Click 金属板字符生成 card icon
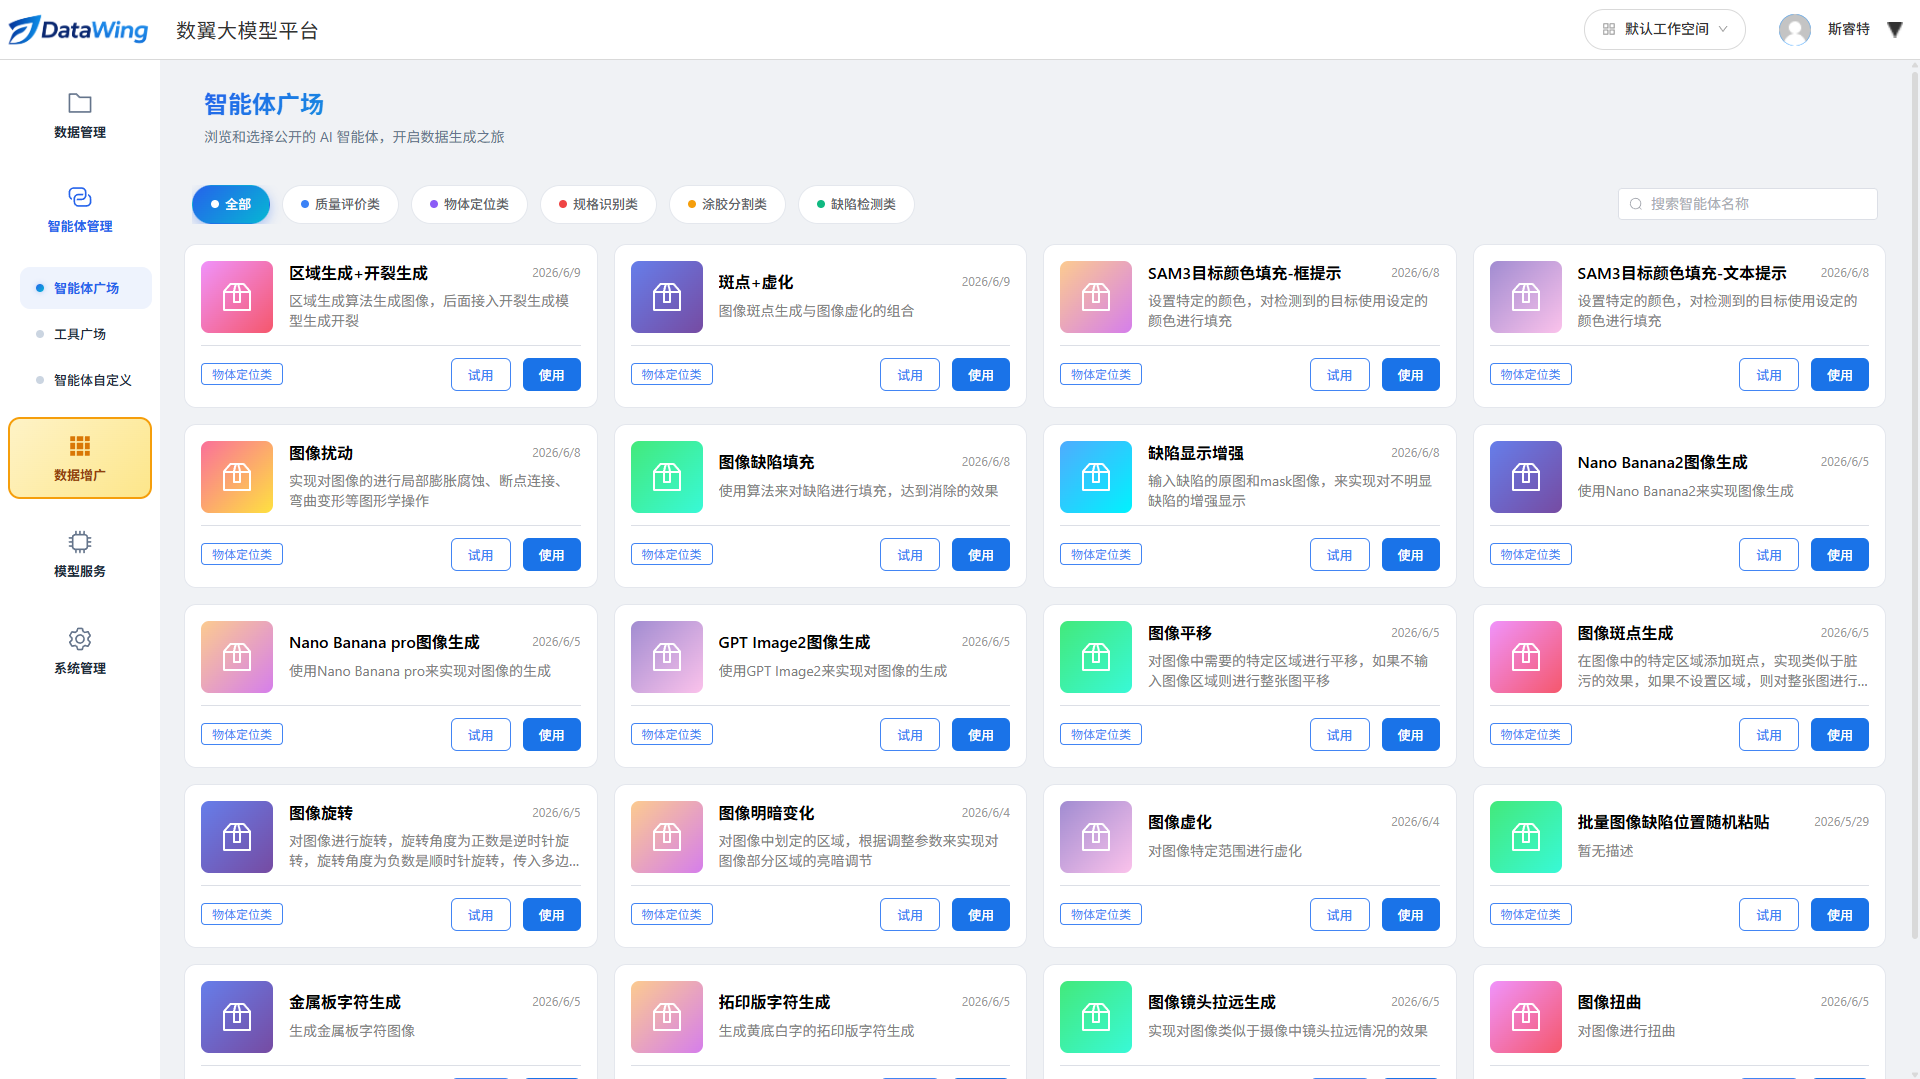1920x1079 pixels. 237,1017
